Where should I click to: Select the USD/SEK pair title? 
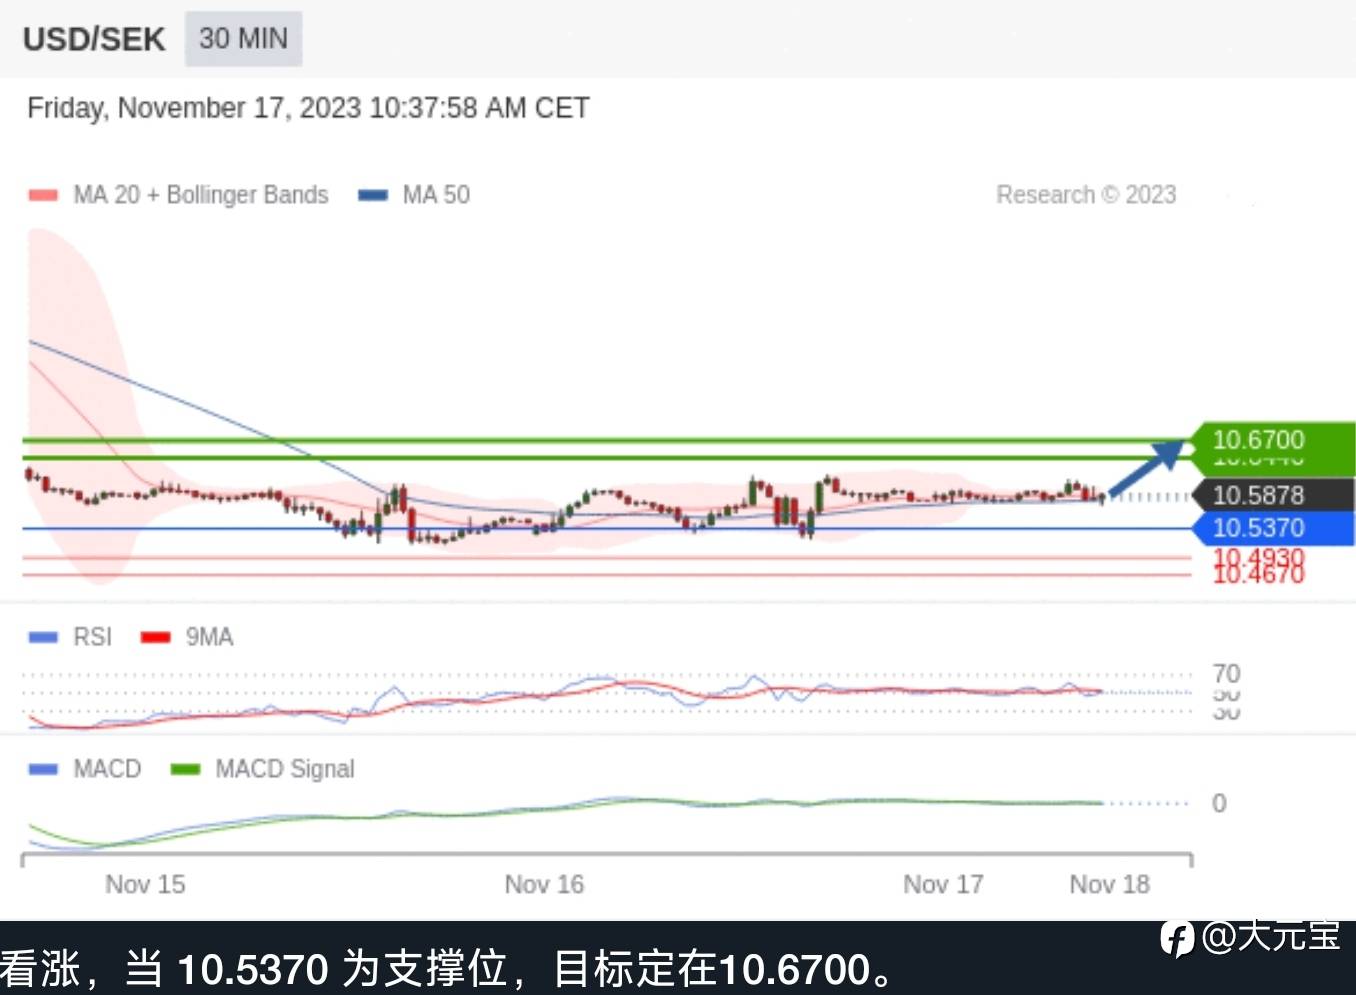click(94, 39)
